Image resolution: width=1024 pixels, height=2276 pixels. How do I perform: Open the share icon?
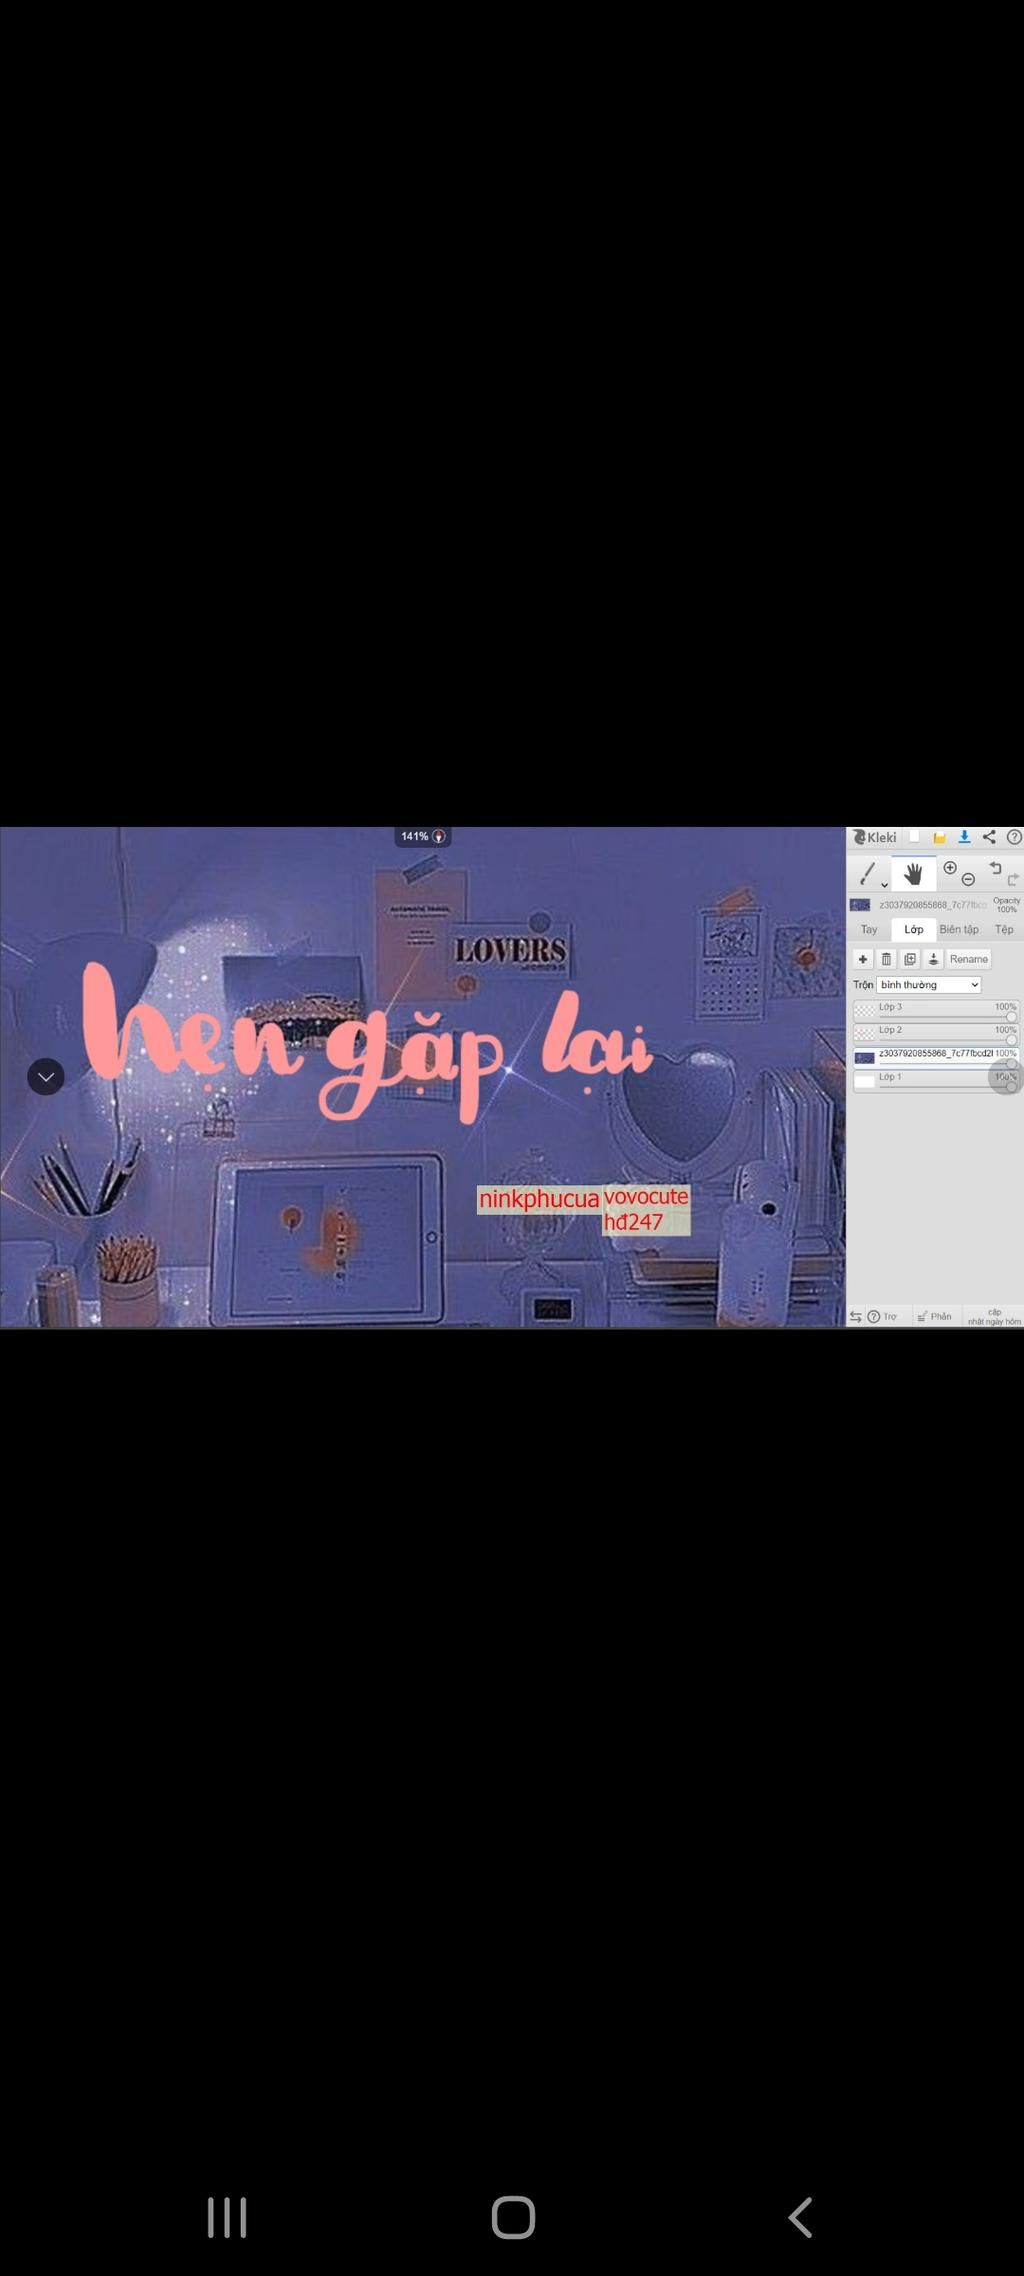989,837
